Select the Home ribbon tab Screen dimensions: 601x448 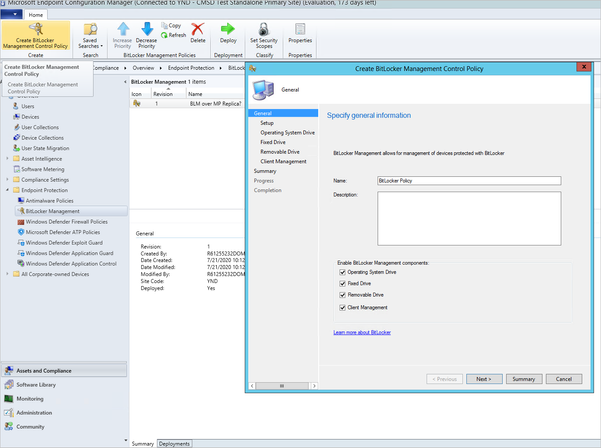click(x=36, y=15)
